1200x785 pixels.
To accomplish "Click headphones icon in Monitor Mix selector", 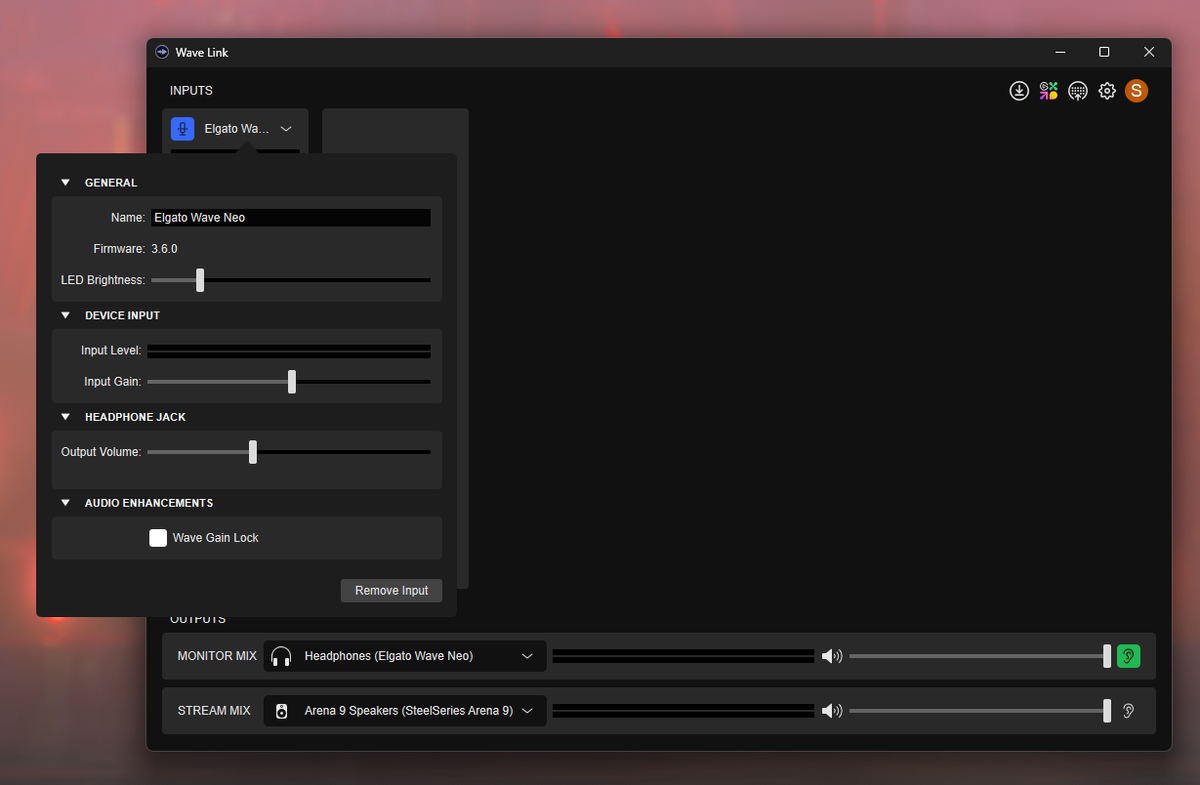I will click(281, 657).
